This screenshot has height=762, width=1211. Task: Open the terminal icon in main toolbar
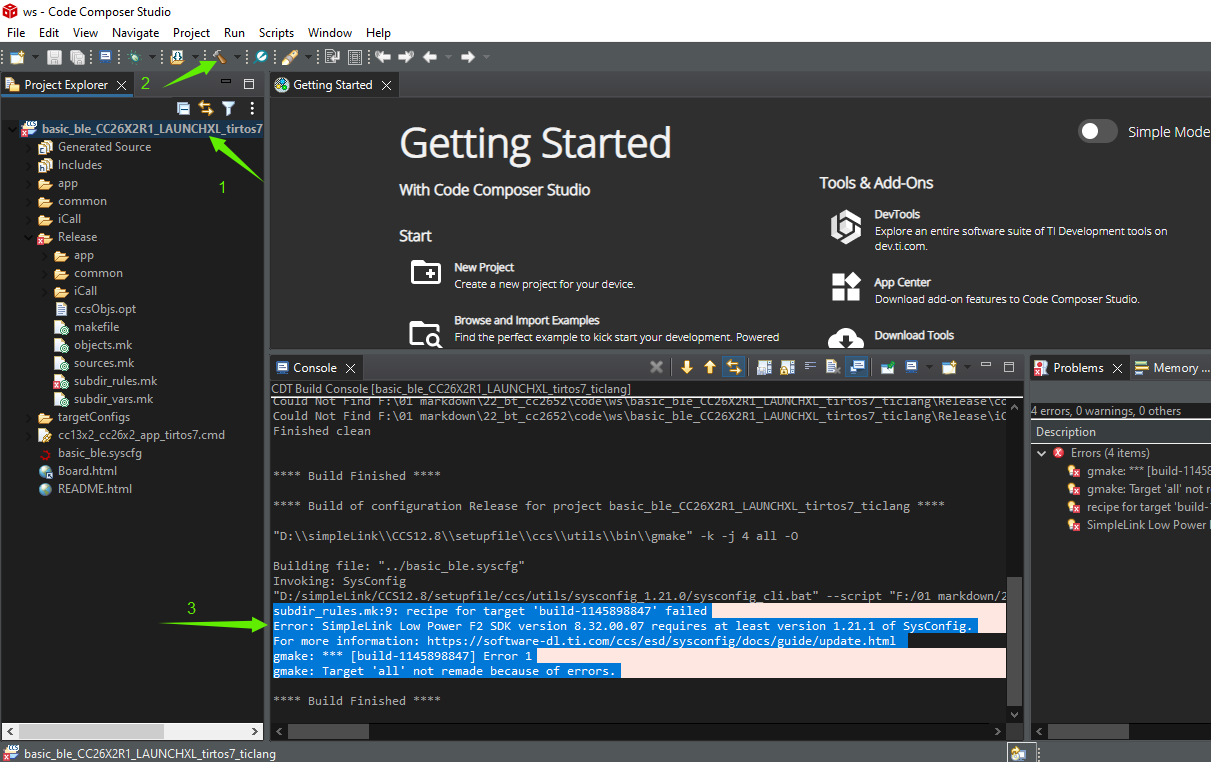pos(105,57)
